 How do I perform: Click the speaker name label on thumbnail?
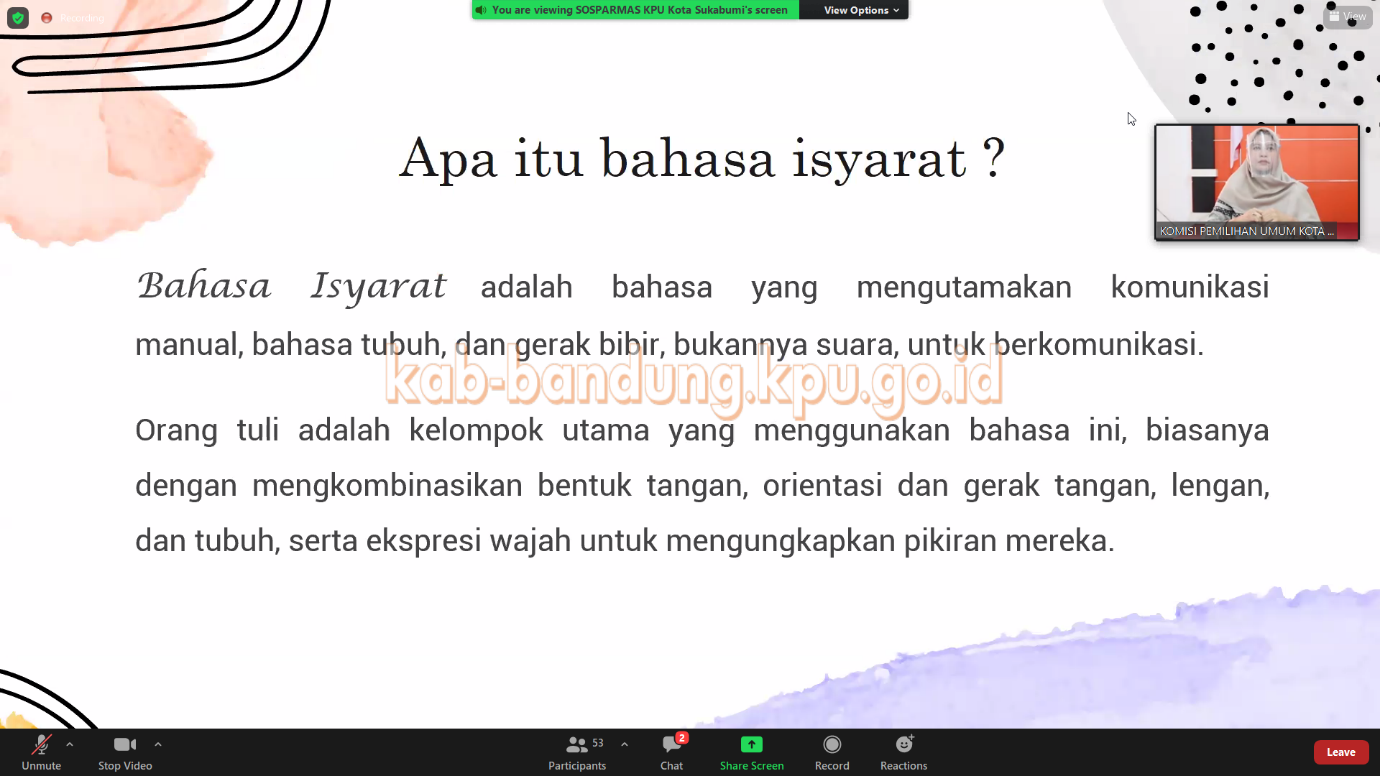(x=1246, y=231)
